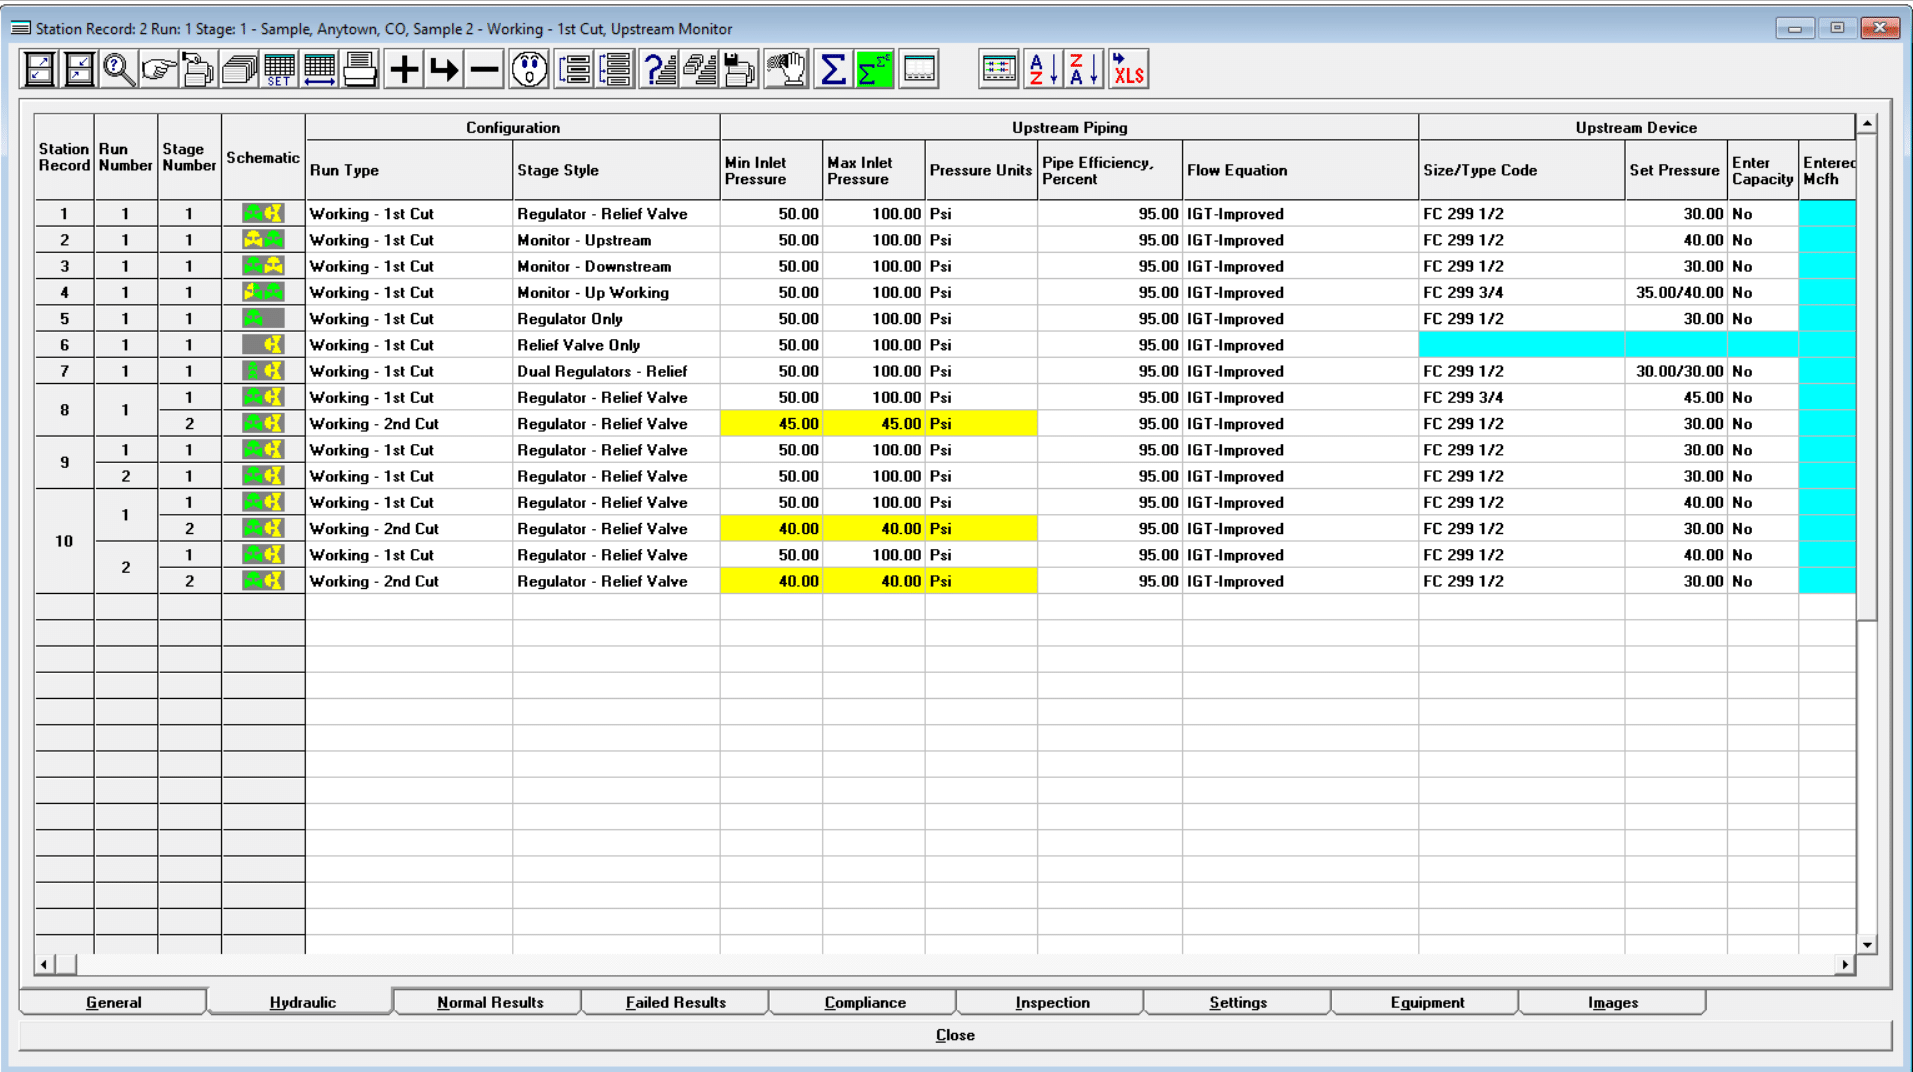The height and width of the screenshot is (1072, 1913).
Task: Click the shrink window arrows icon
Action: [79, 70]
